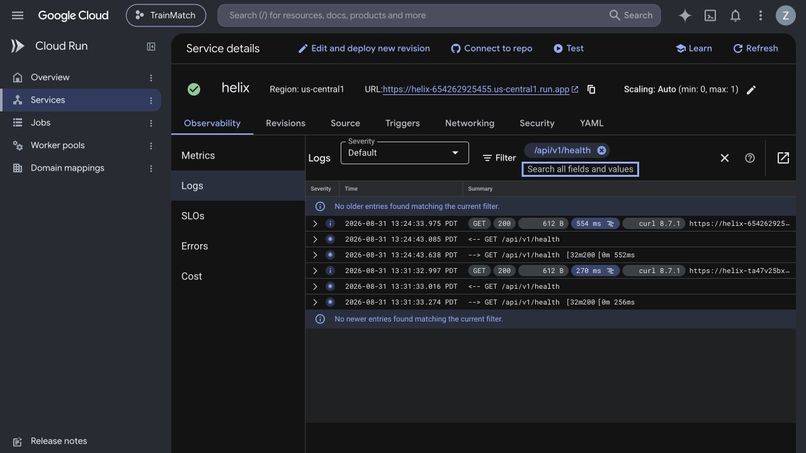806x453 pixels.
Task: Click Connect to repo
Action: click(491, 48)
